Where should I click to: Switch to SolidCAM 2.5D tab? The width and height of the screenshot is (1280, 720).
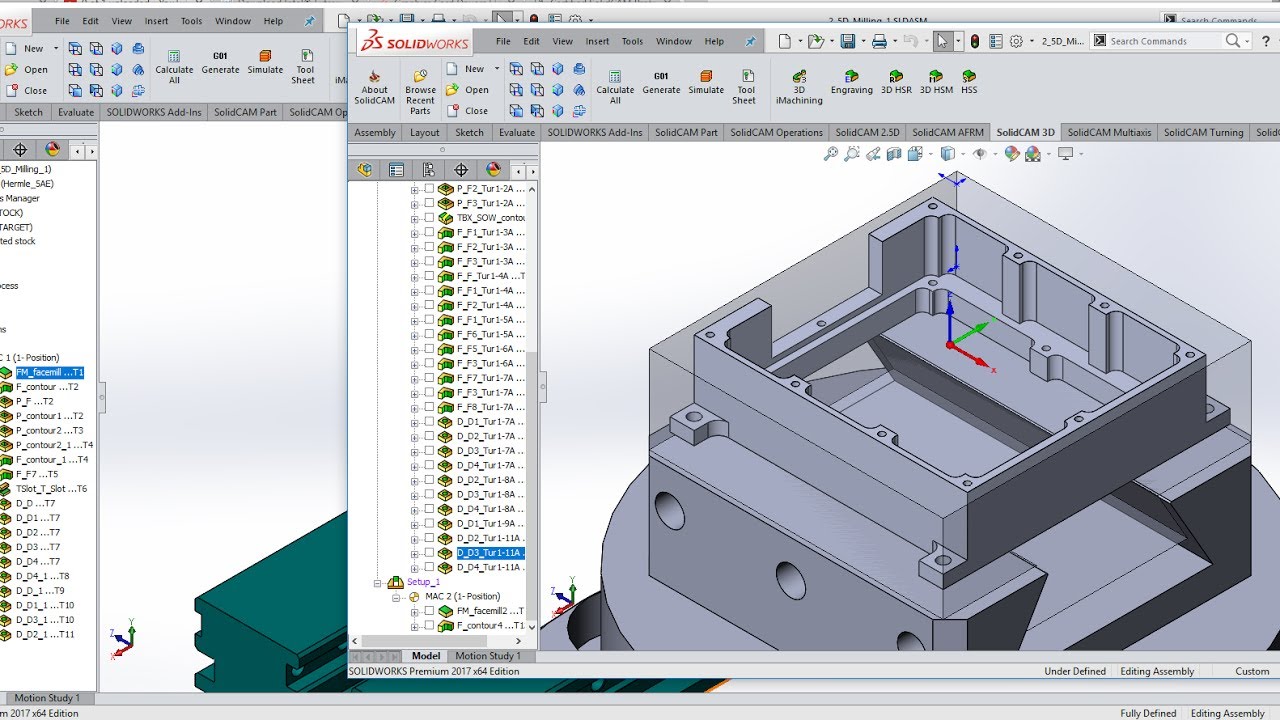point(867,132)
